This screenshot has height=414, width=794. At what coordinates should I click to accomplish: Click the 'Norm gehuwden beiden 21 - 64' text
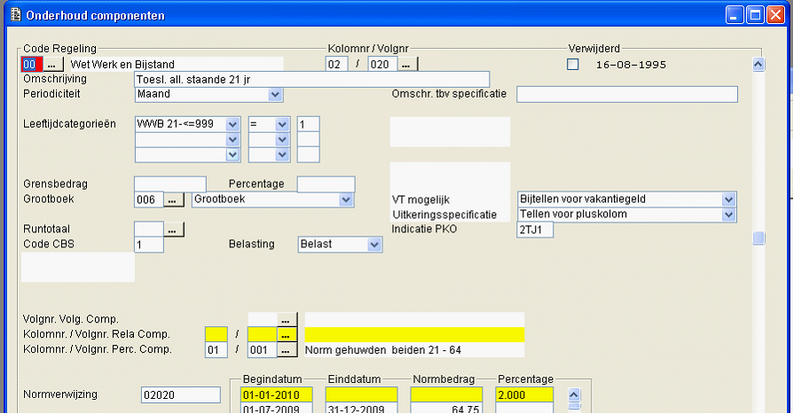click(383, 350)
